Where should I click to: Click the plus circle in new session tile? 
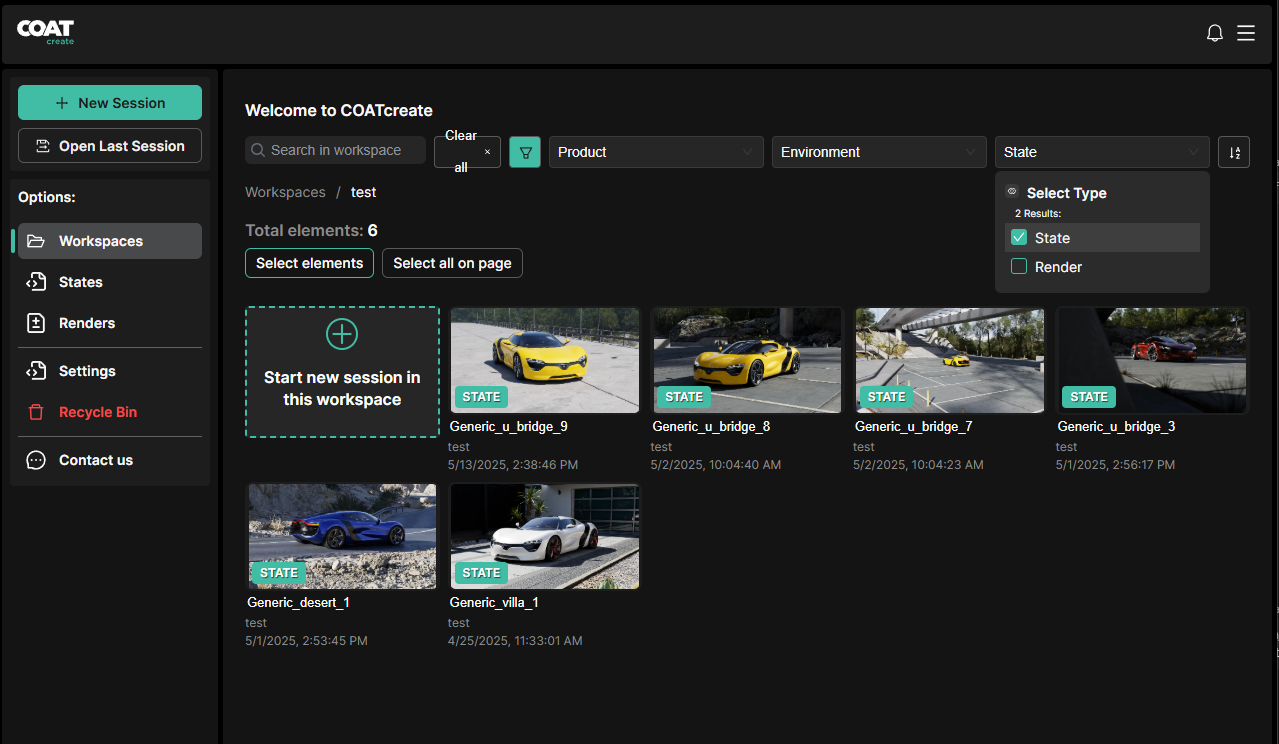click(342, 334)
